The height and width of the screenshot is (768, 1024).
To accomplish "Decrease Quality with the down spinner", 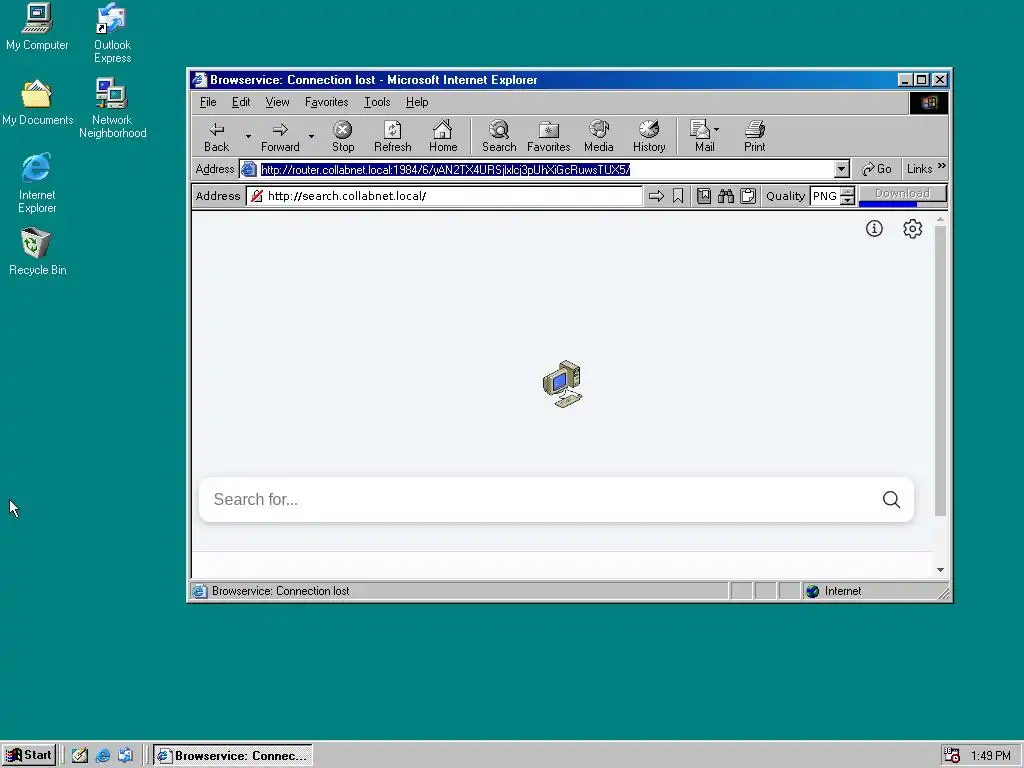I will 848,200.
